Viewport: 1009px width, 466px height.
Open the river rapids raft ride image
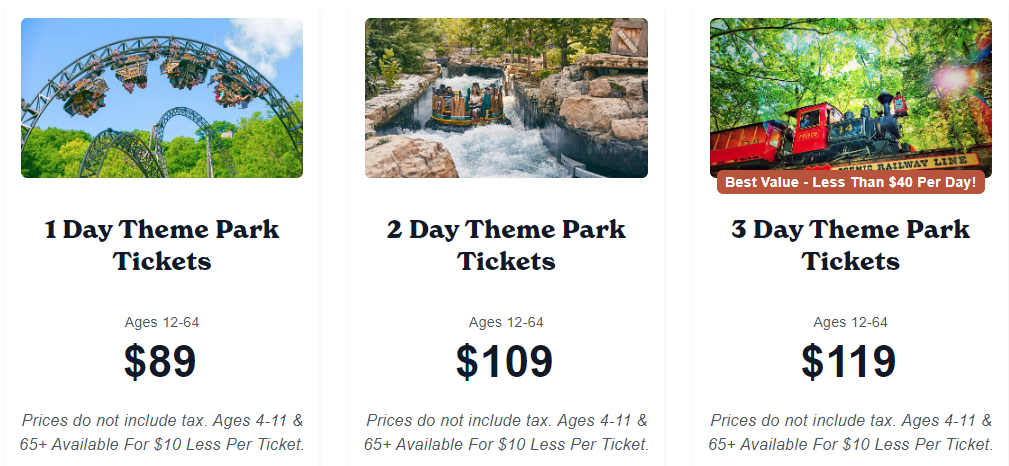(x=506, y=98)
